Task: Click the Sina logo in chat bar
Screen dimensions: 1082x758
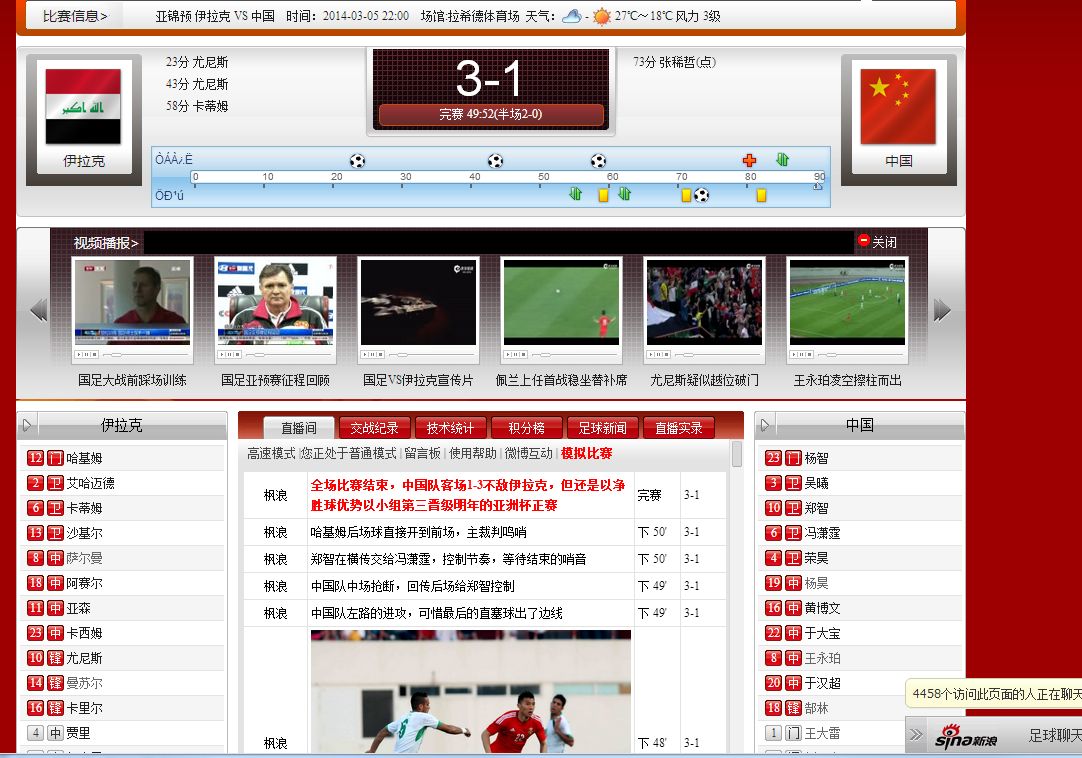Action: tap(966, 737)
